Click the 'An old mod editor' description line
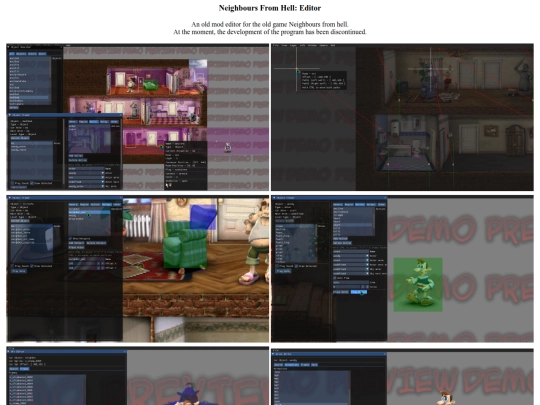Viewport: 540px width, 405px height. click(x=270, y=24)
